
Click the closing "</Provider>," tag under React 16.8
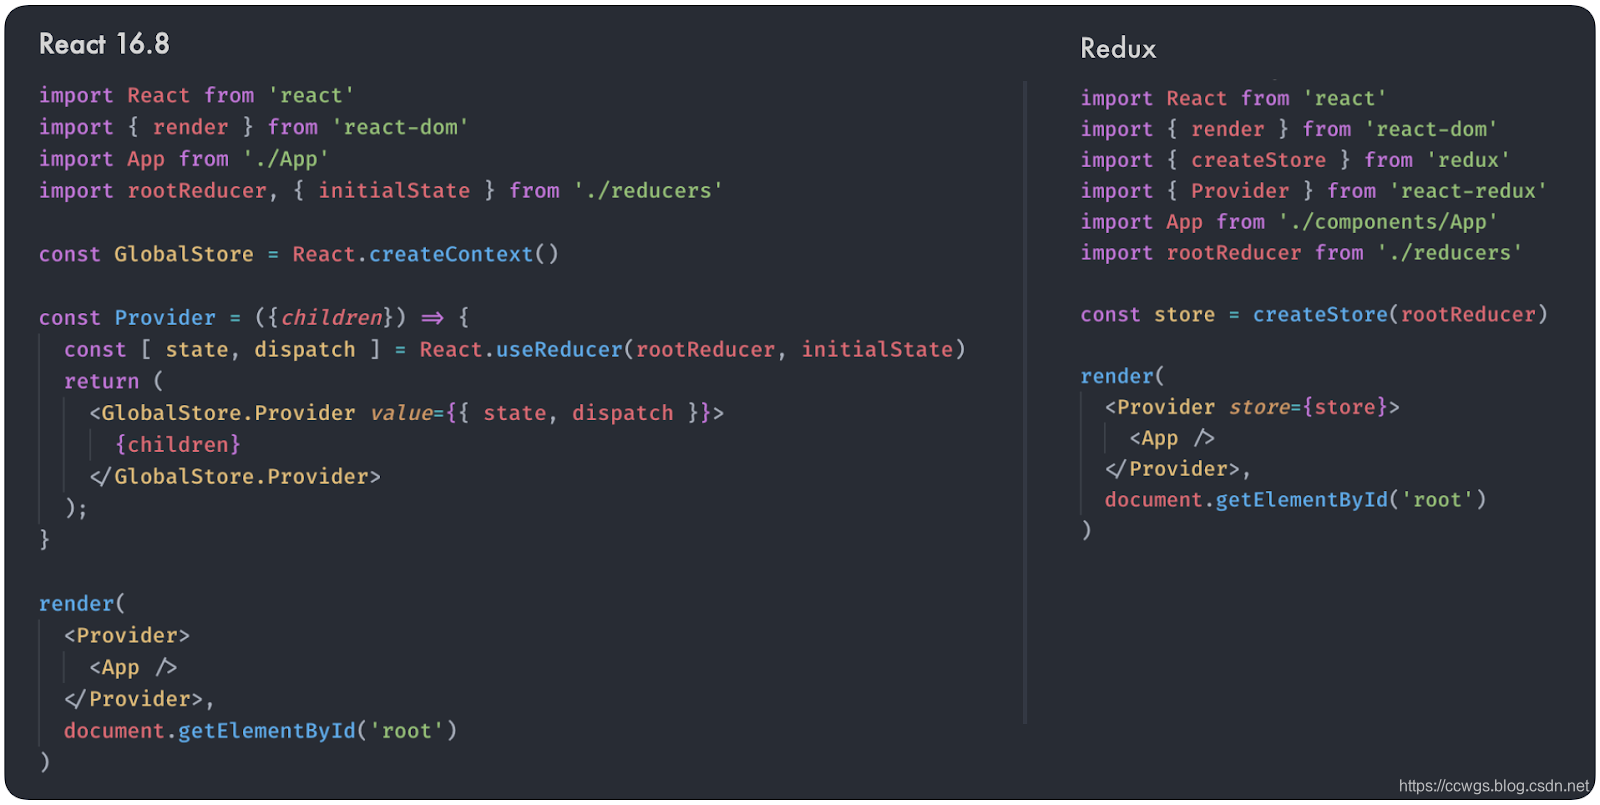139,698
